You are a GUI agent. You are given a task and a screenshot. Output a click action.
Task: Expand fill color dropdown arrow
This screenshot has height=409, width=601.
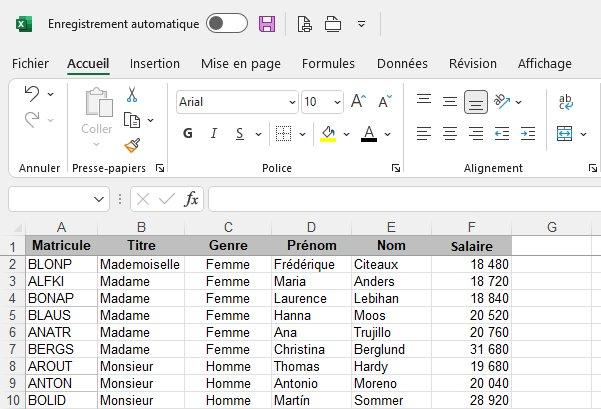pyautogui.click(x=346, y=134)
